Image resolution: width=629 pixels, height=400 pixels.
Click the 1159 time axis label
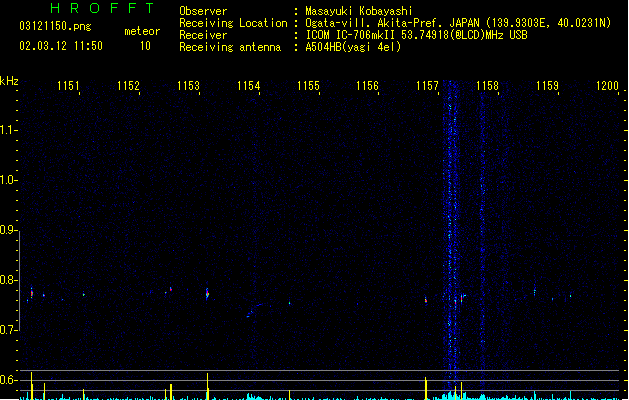(547, 85)
